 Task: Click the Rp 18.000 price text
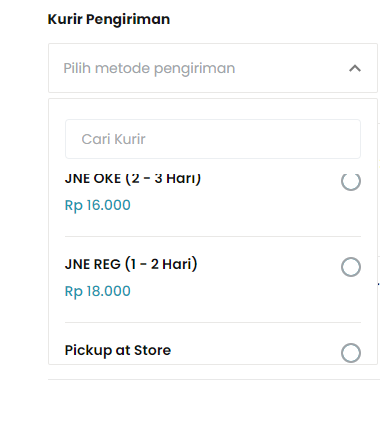(x=97, y=291)
